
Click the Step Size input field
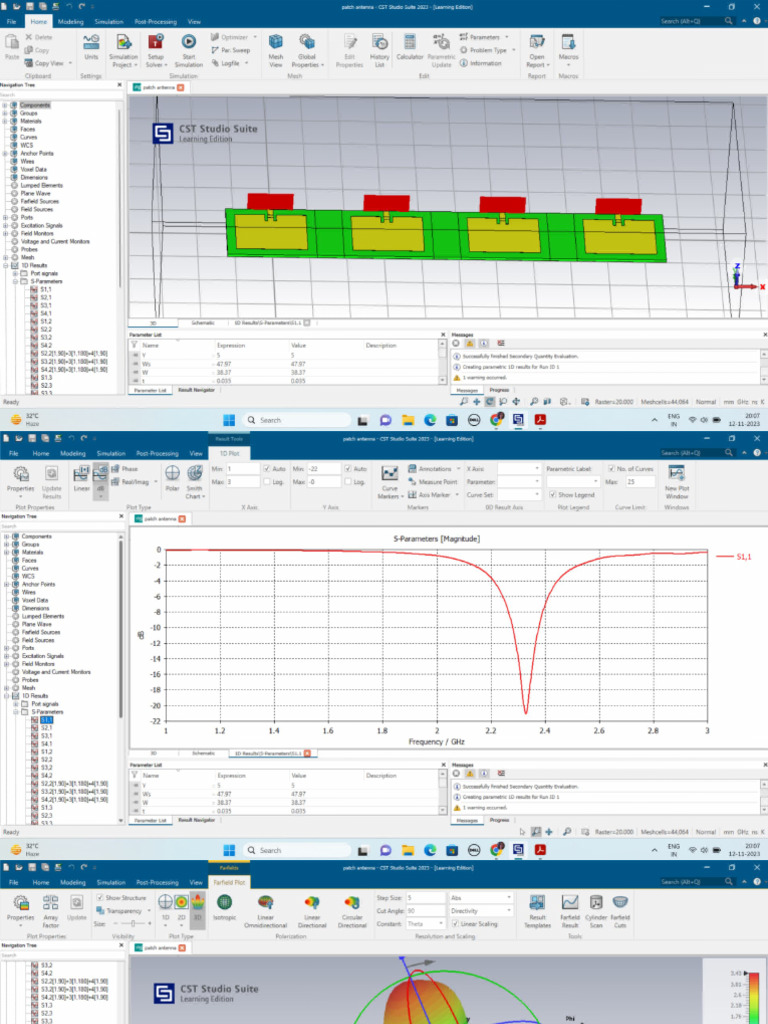click(424, 898)
